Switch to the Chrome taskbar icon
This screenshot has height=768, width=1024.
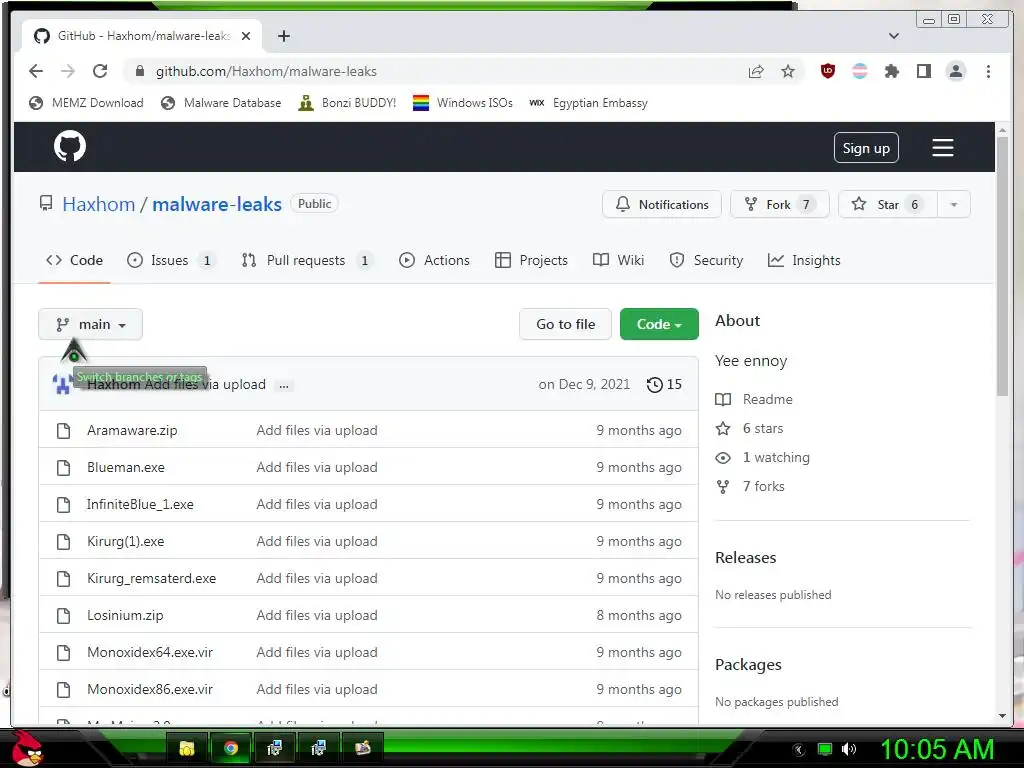point(231,748)
